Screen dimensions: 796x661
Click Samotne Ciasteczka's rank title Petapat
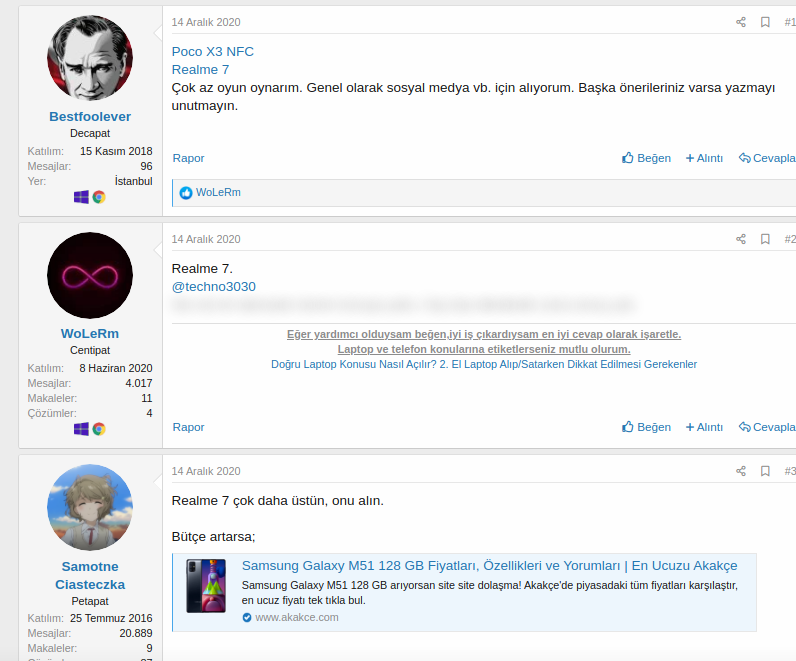(90, 601)
